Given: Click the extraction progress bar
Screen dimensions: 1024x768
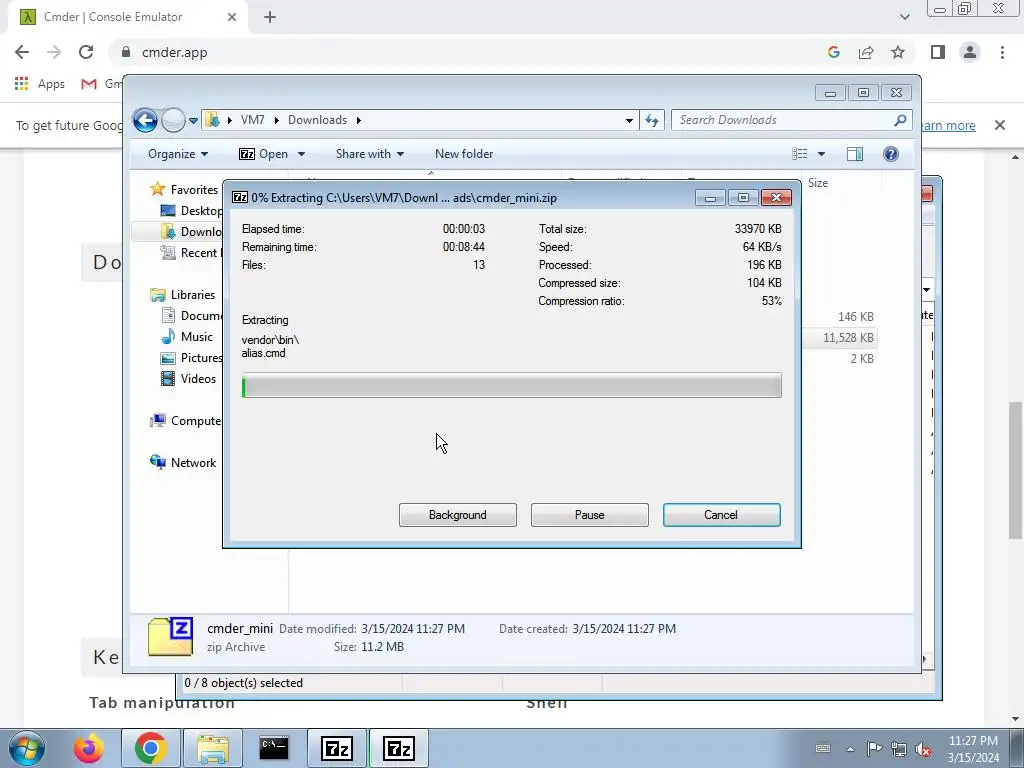Looking at the screenshot, I should 511,385.
